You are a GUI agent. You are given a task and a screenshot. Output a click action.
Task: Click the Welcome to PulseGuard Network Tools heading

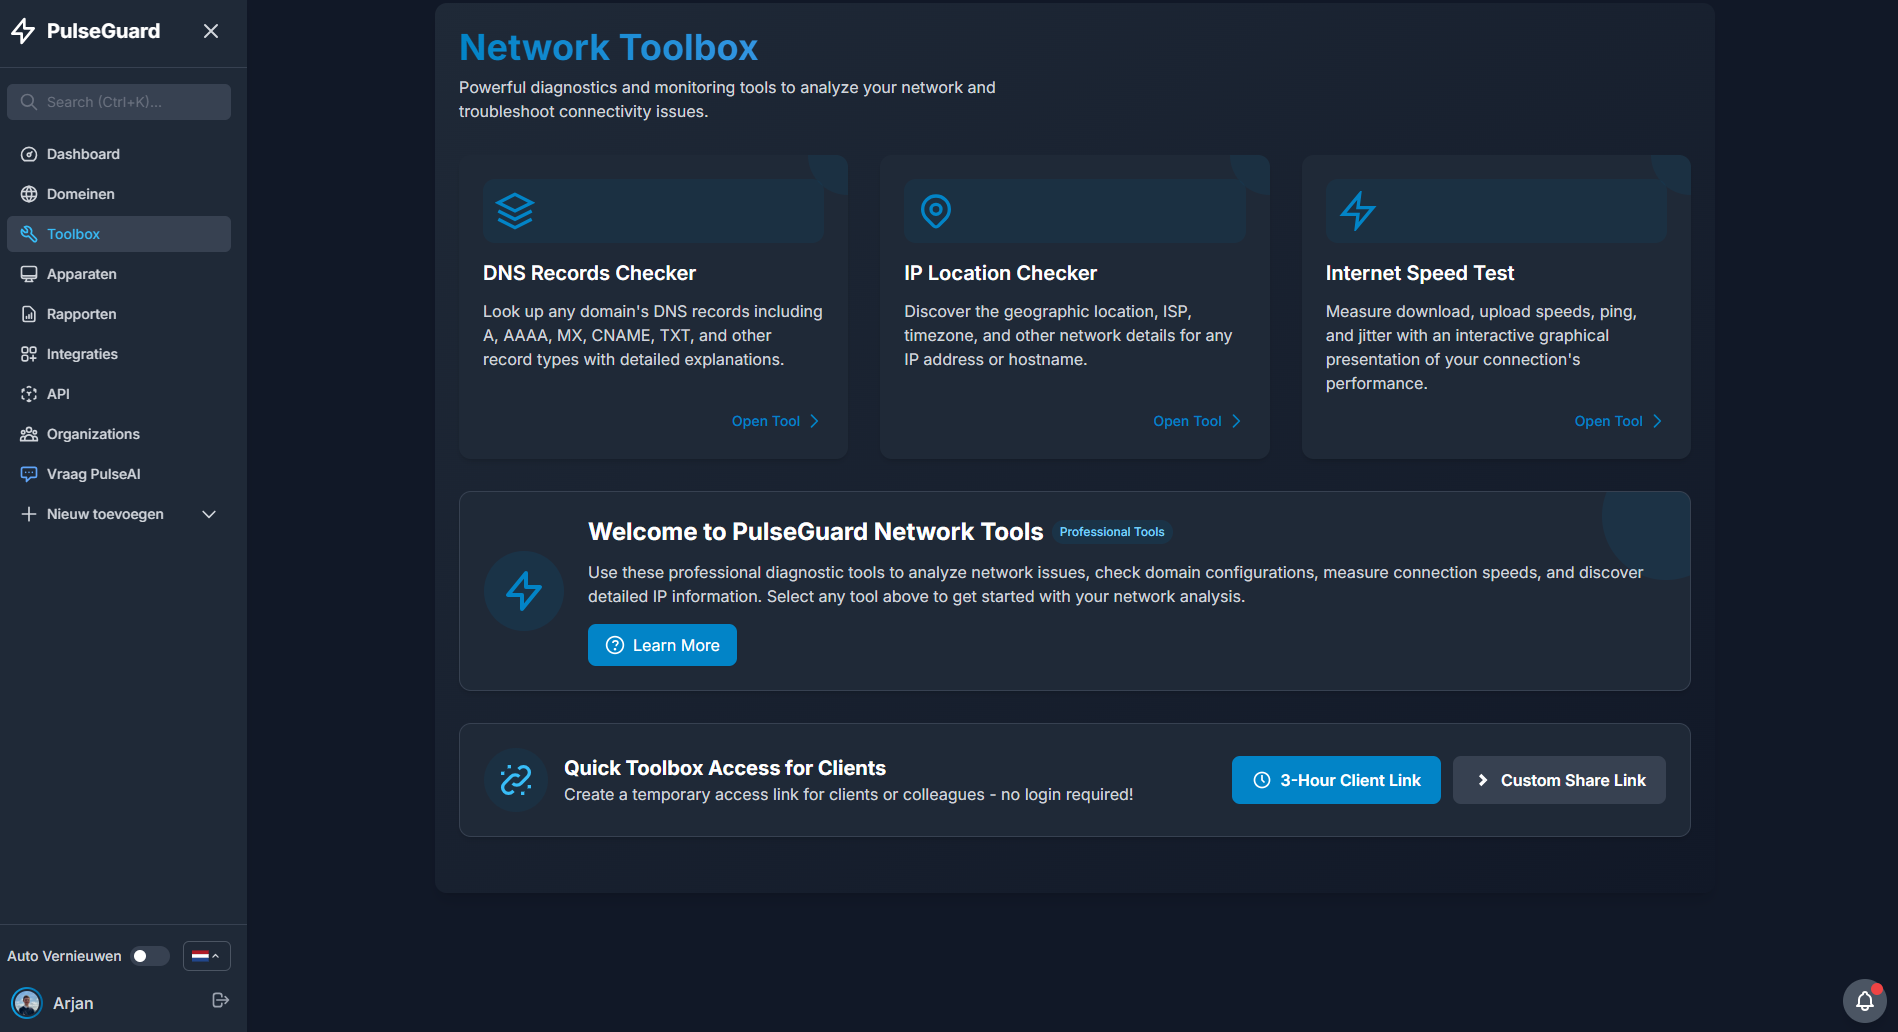[x=815, y=532]
